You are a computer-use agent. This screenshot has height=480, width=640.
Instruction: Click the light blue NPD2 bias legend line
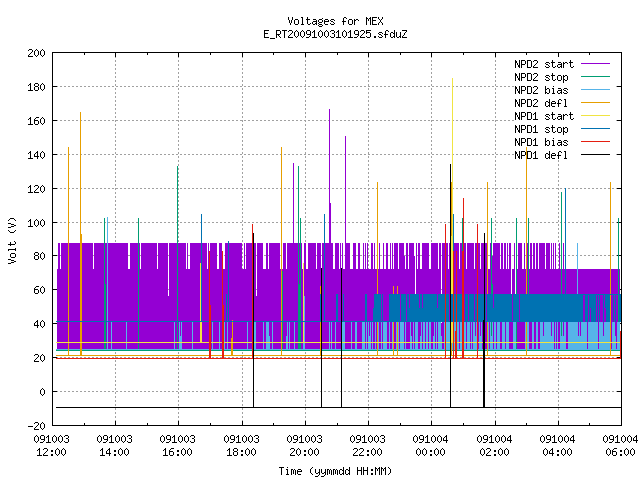point(596,89)
